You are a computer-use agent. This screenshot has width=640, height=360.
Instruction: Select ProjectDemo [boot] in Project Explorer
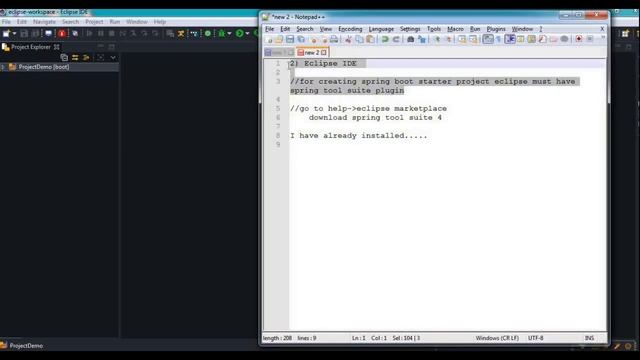(x=44, y=67)
